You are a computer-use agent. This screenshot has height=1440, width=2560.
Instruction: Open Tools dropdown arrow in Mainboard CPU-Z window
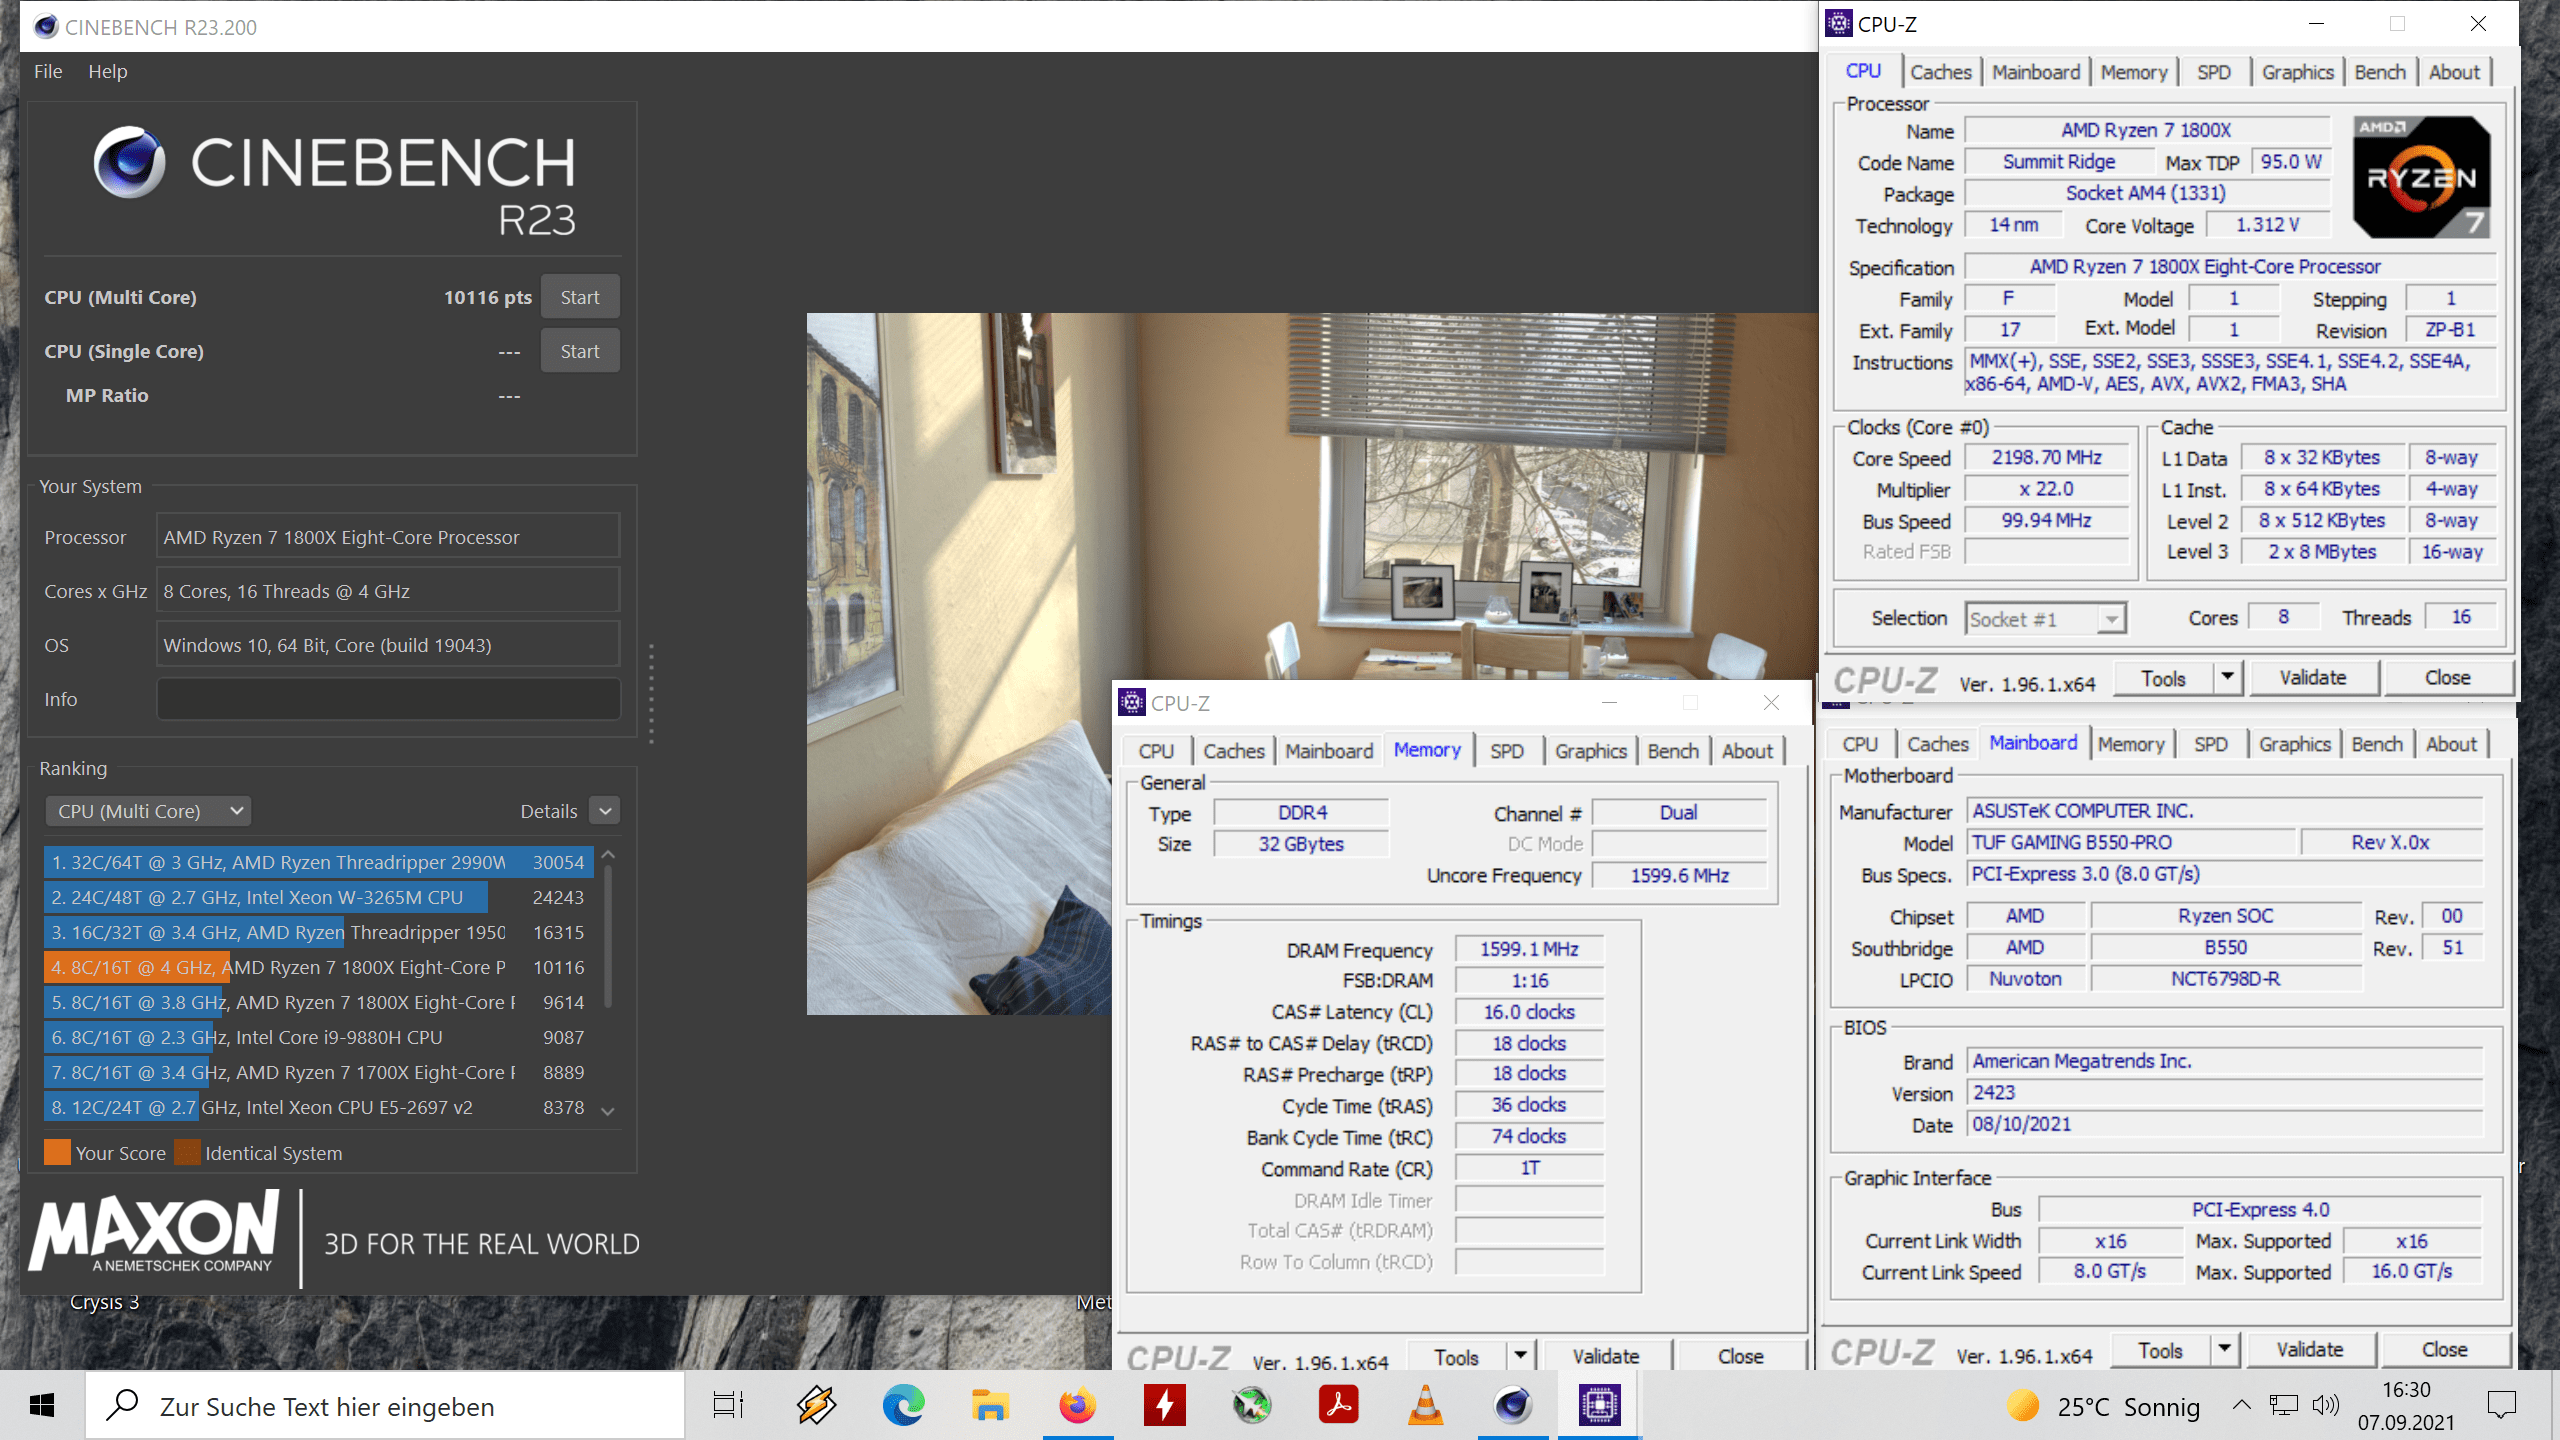tap(2224, 1350)
